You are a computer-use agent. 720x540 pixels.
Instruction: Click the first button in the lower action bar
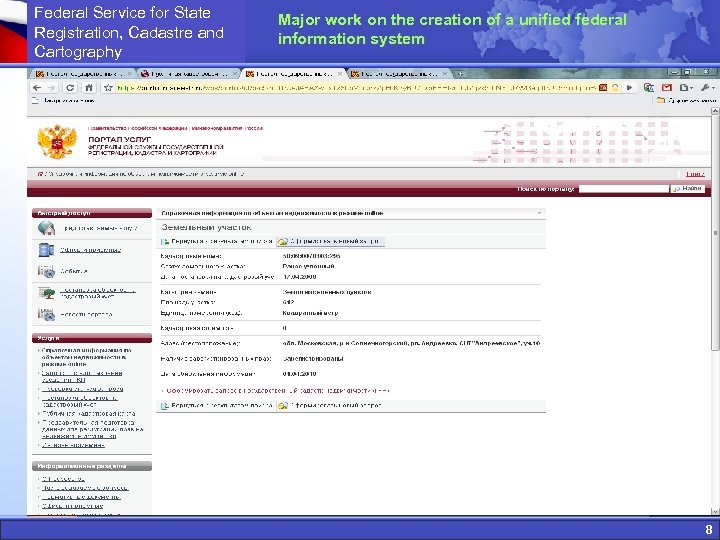[x=217, y=405]
